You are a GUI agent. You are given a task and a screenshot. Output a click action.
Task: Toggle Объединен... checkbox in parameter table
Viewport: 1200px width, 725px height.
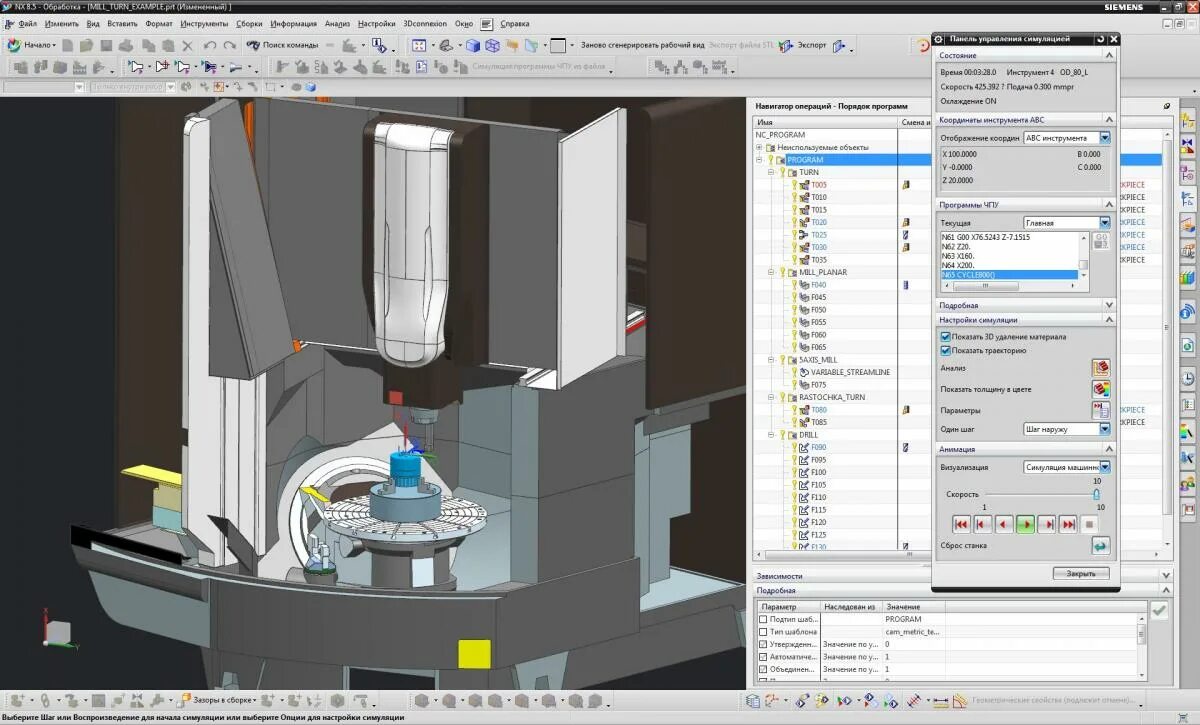pyautogui.click(x=763, y=670)
